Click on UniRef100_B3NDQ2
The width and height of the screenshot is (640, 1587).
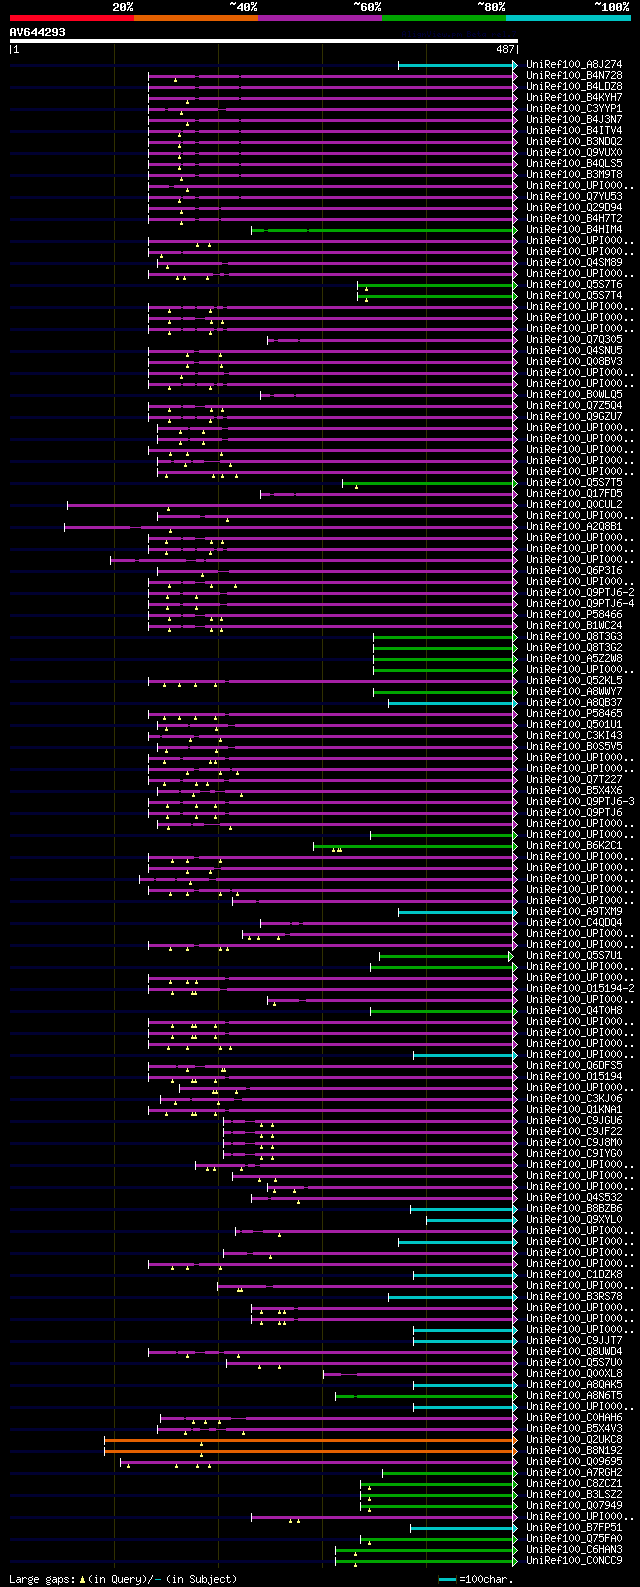[574, 142]
